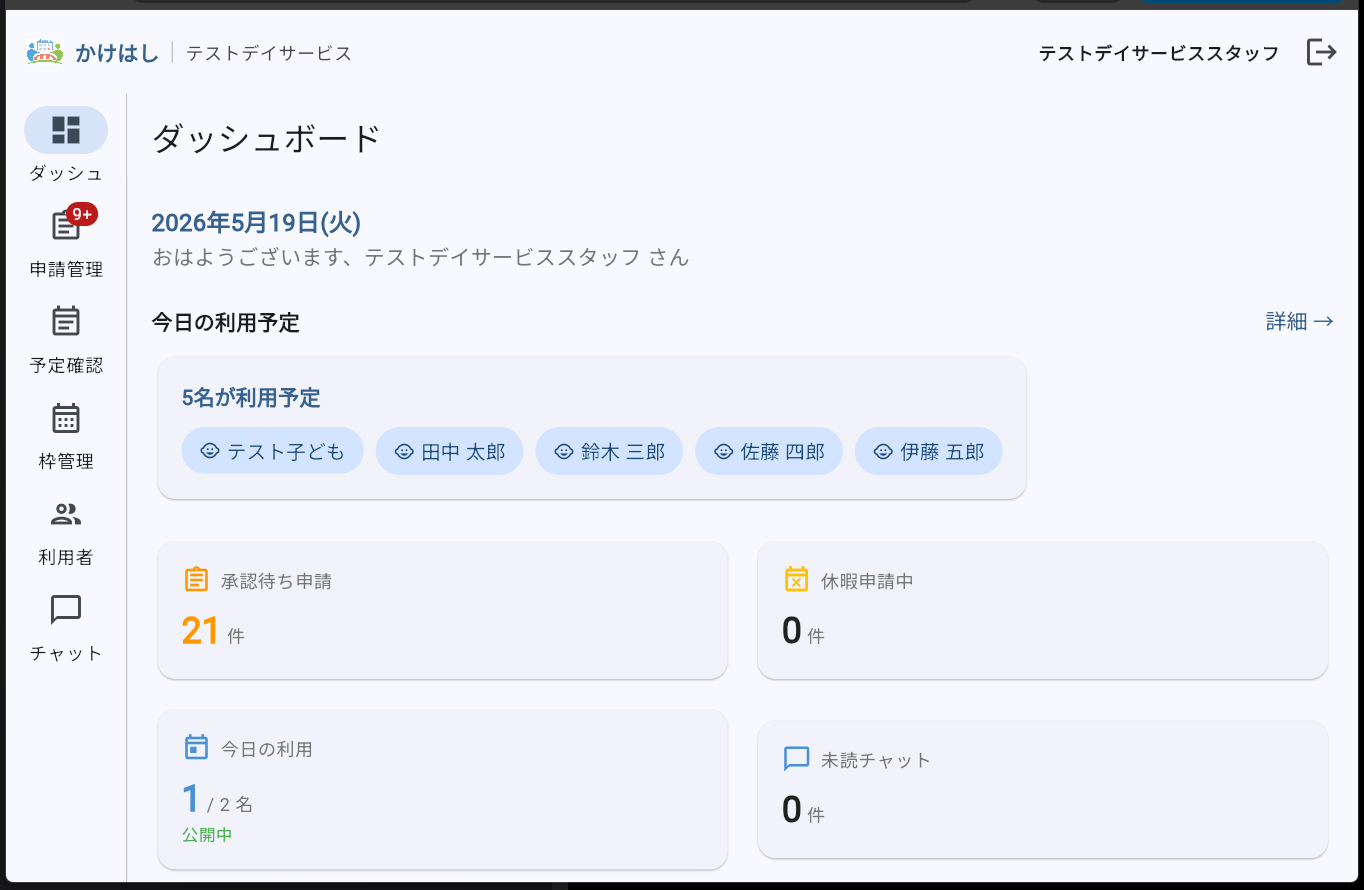1364x890 pixels.
Task: Click the chat bubble icon on 未読チャット card
Action: (x=796, y=759)
